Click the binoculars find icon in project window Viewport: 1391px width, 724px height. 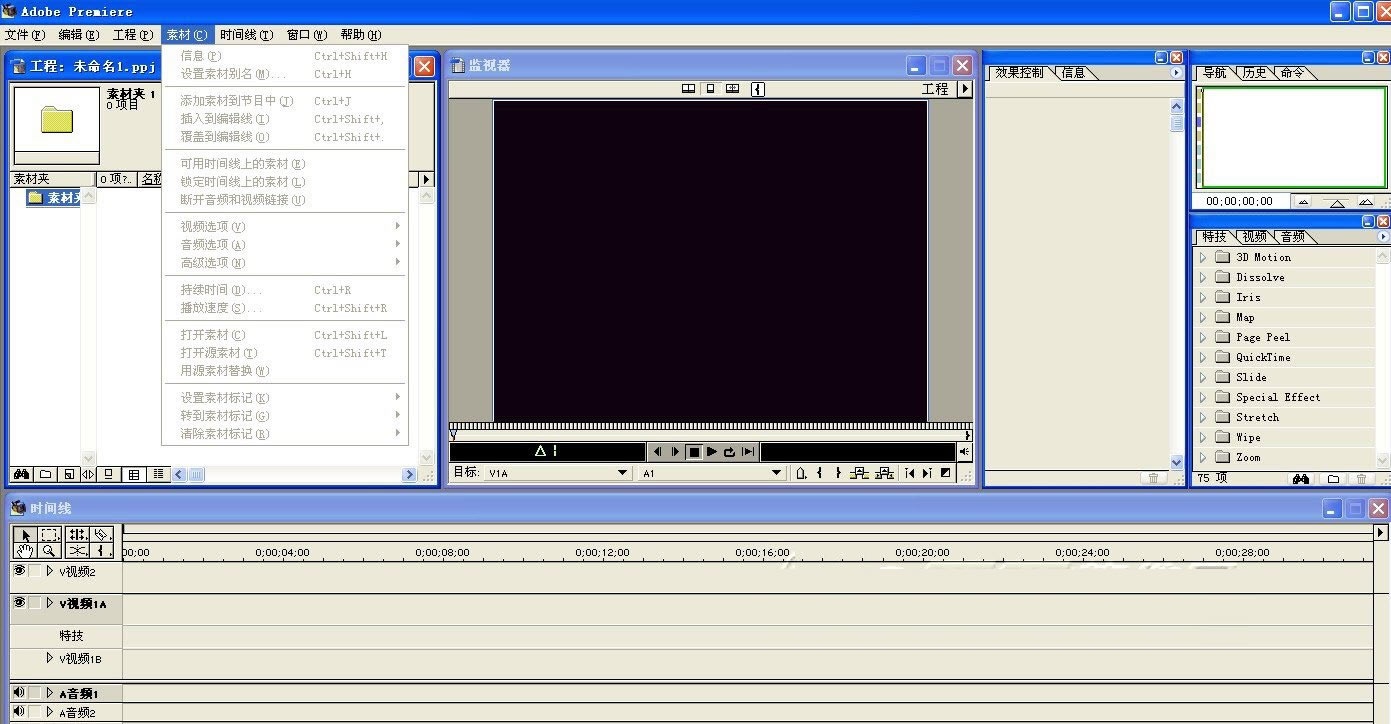click(x=21, y=474)
